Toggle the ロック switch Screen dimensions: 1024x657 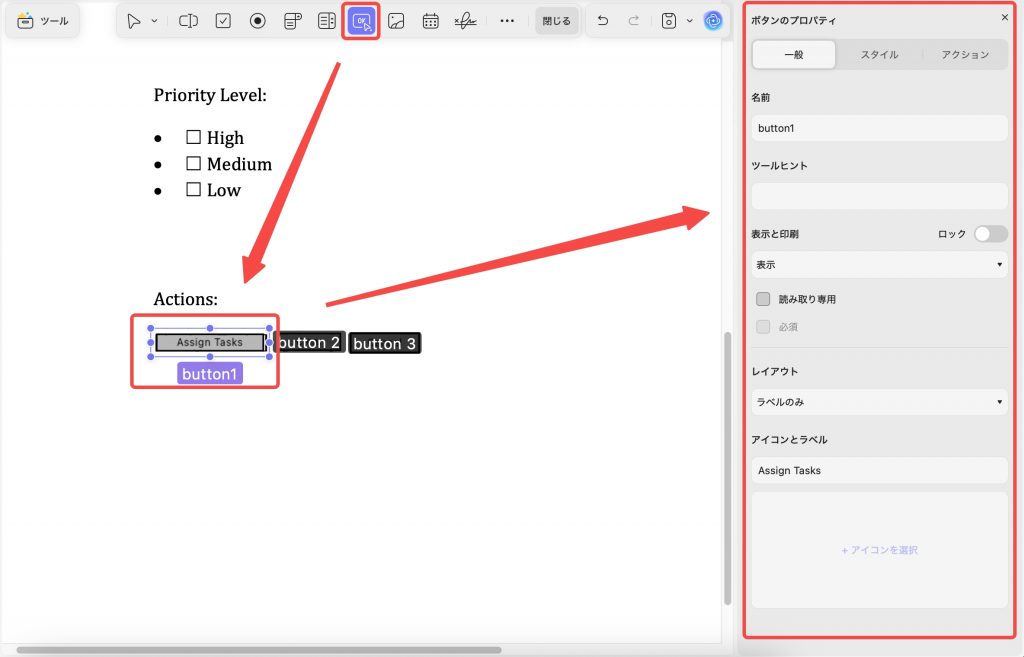tap(990, 234)
